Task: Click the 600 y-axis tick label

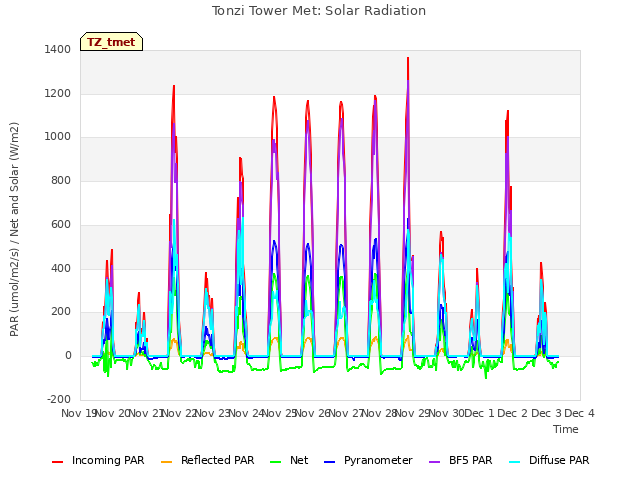Action: [61, 224]
